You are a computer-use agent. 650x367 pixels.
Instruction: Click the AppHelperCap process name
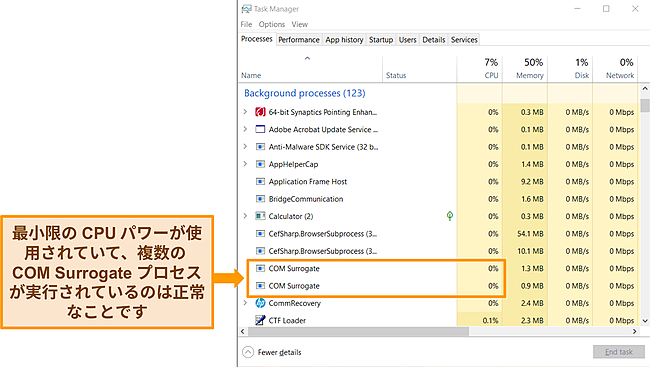[293, 164]
